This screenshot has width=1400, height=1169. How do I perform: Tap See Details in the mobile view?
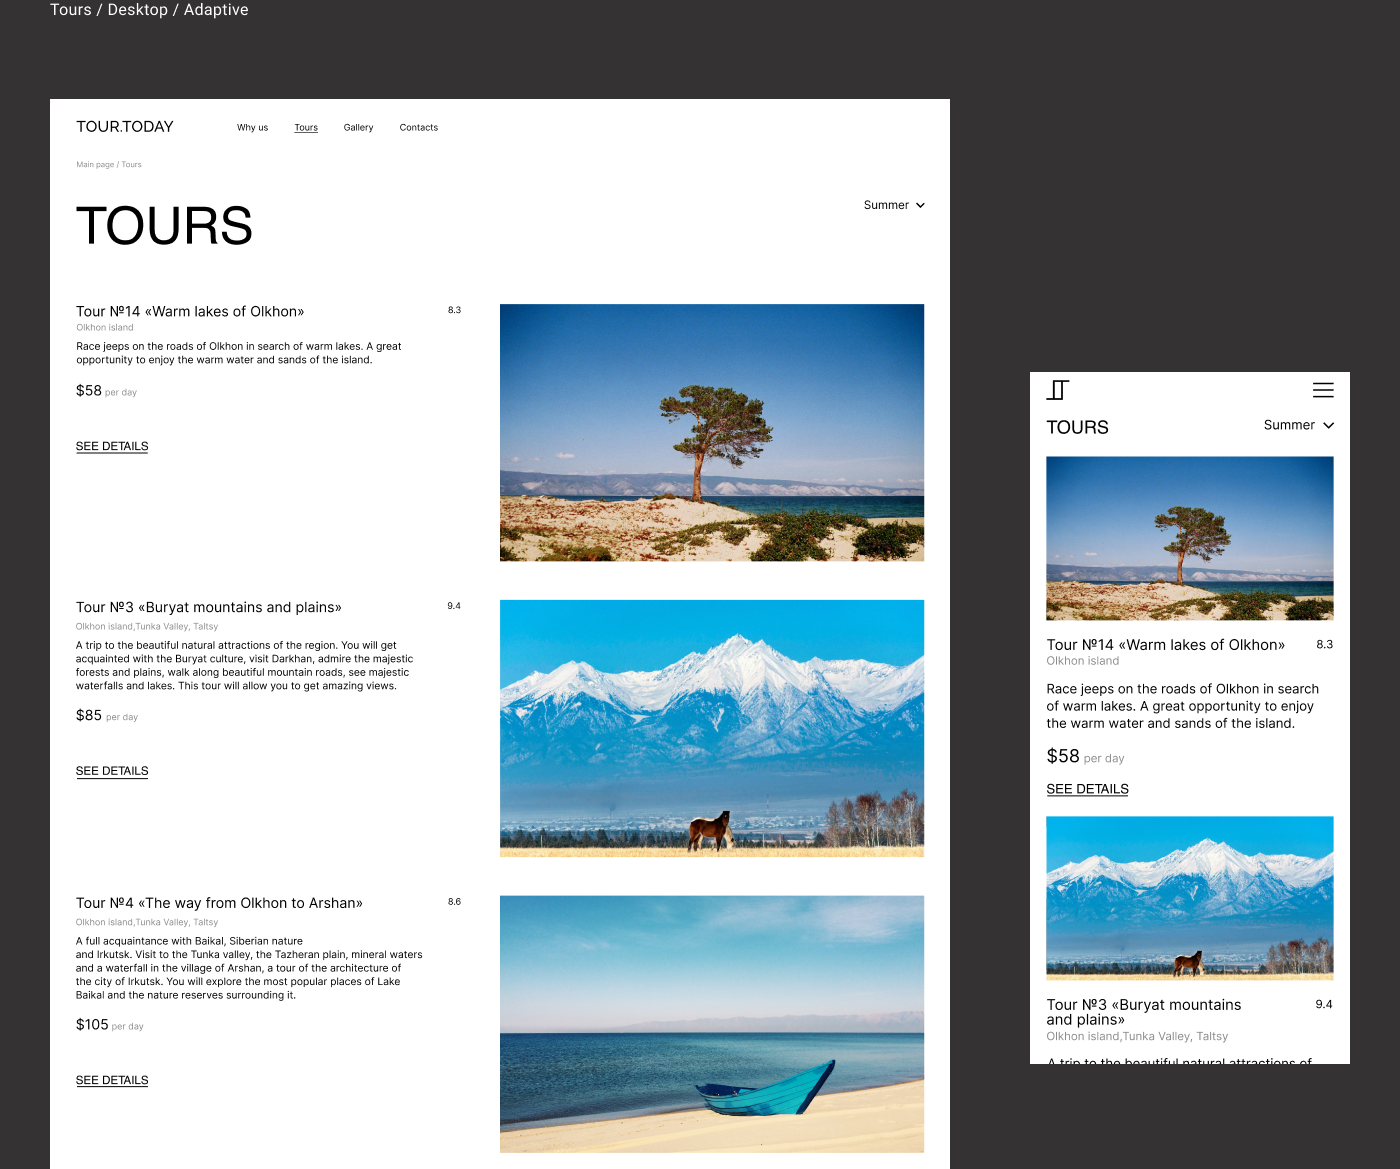(x=1087, y=789)
